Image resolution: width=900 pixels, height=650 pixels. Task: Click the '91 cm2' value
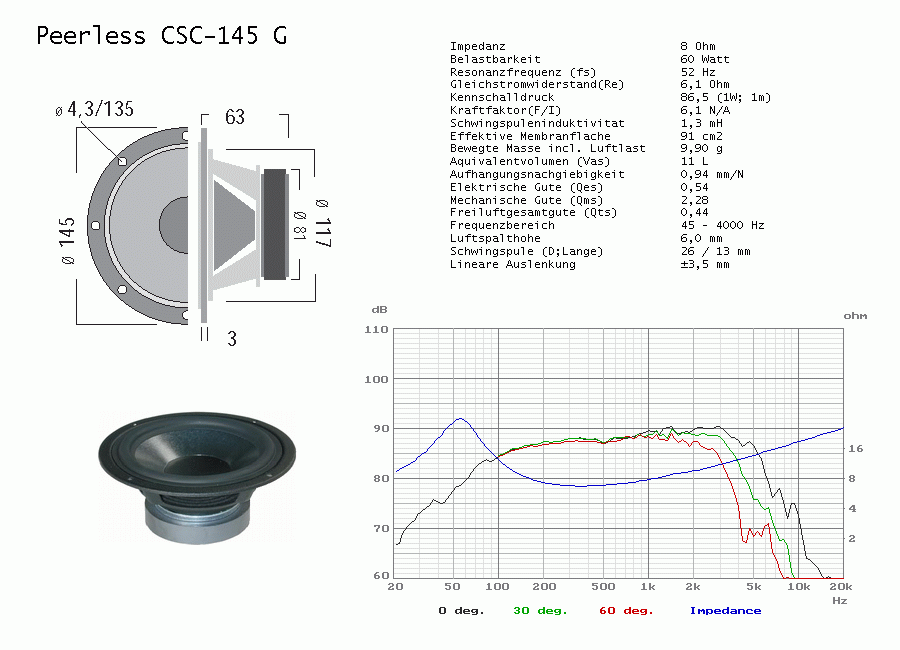[x=701, y=136]
